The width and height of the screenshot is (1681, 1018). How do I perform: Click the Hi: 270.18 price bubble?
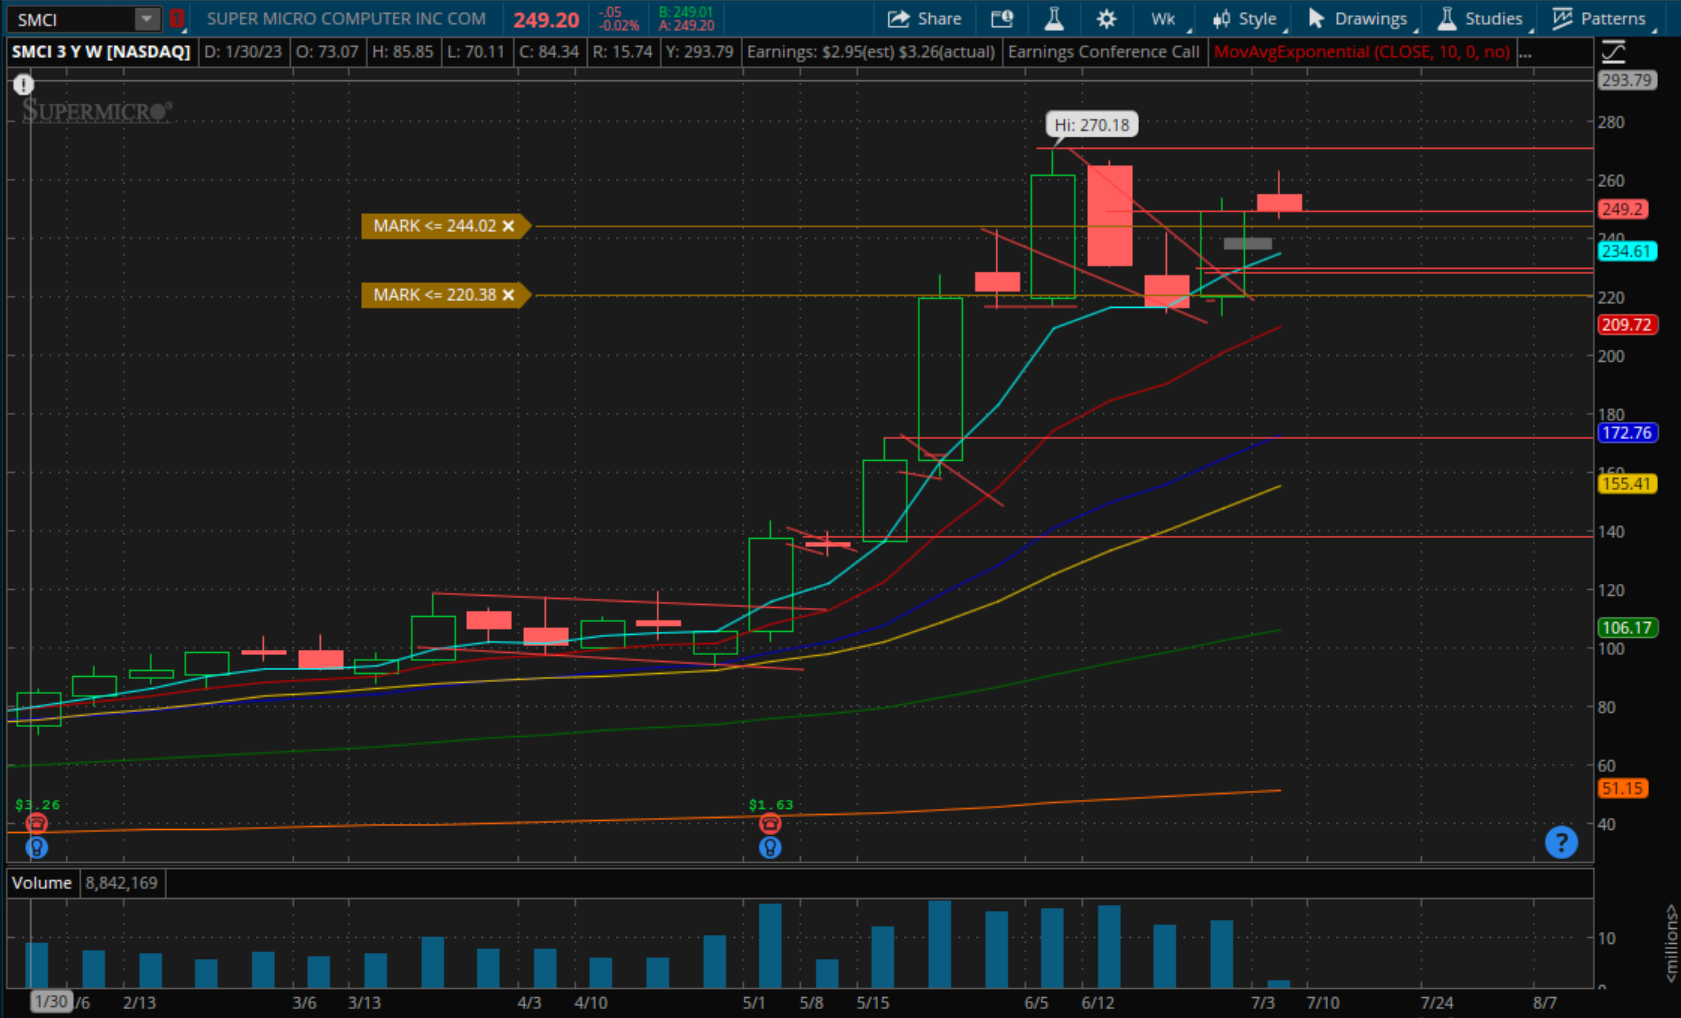click(1091, 125)
